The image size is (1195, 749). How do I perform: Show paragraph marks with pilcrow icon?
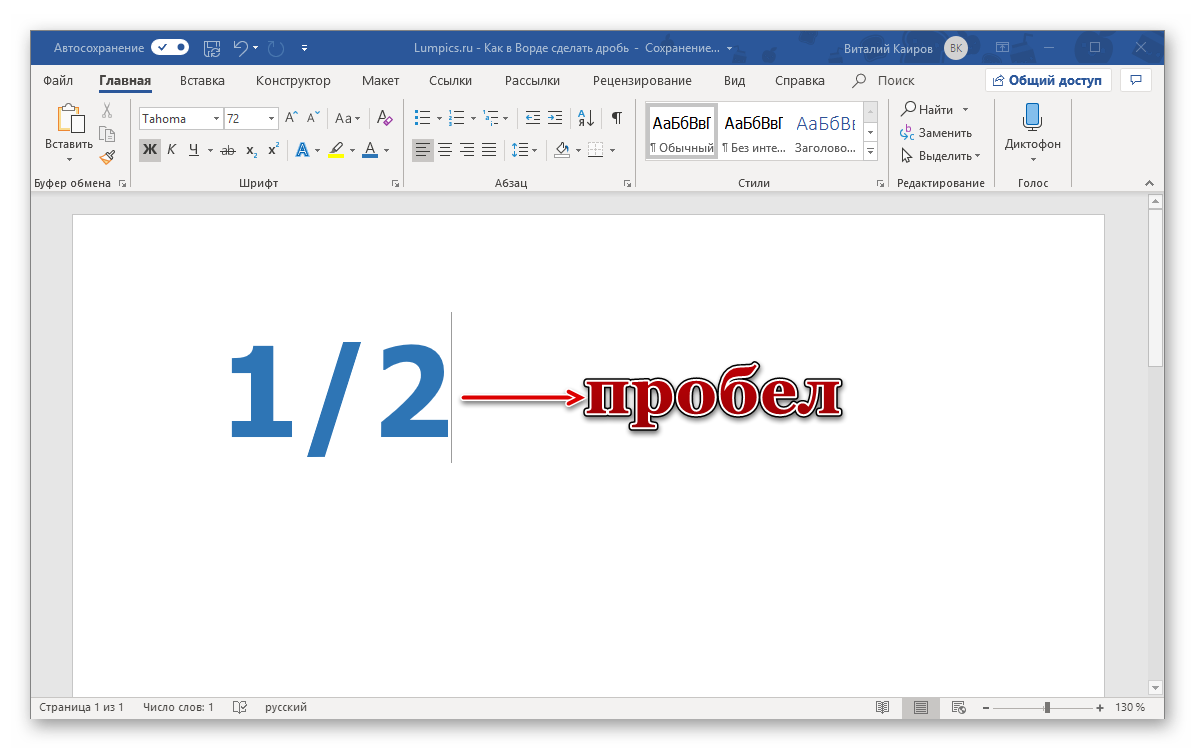617,118
